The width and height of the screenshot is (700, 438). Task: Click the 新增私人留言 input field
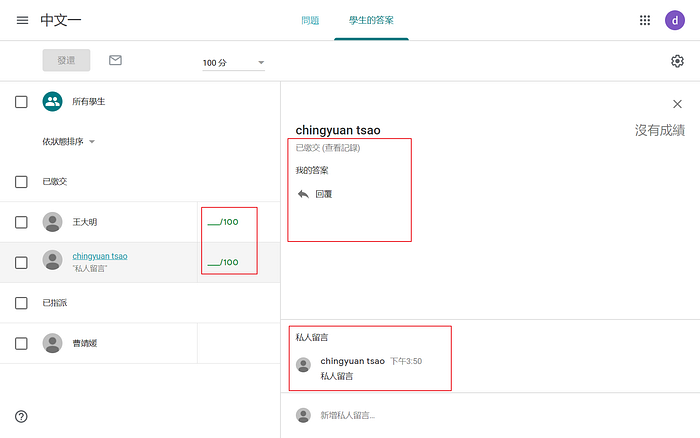(x=490, y=415)
